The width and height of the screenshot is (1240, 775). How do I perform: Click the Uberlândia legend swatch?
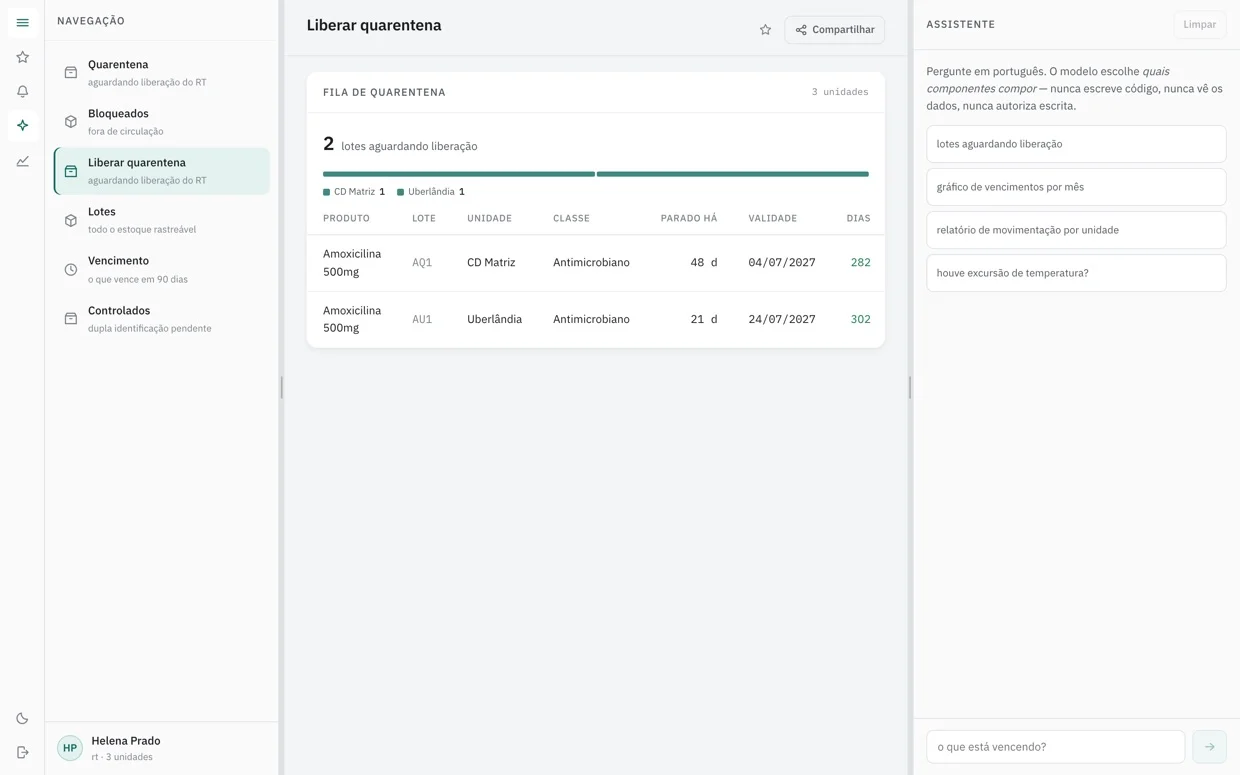tap(400, 192)
